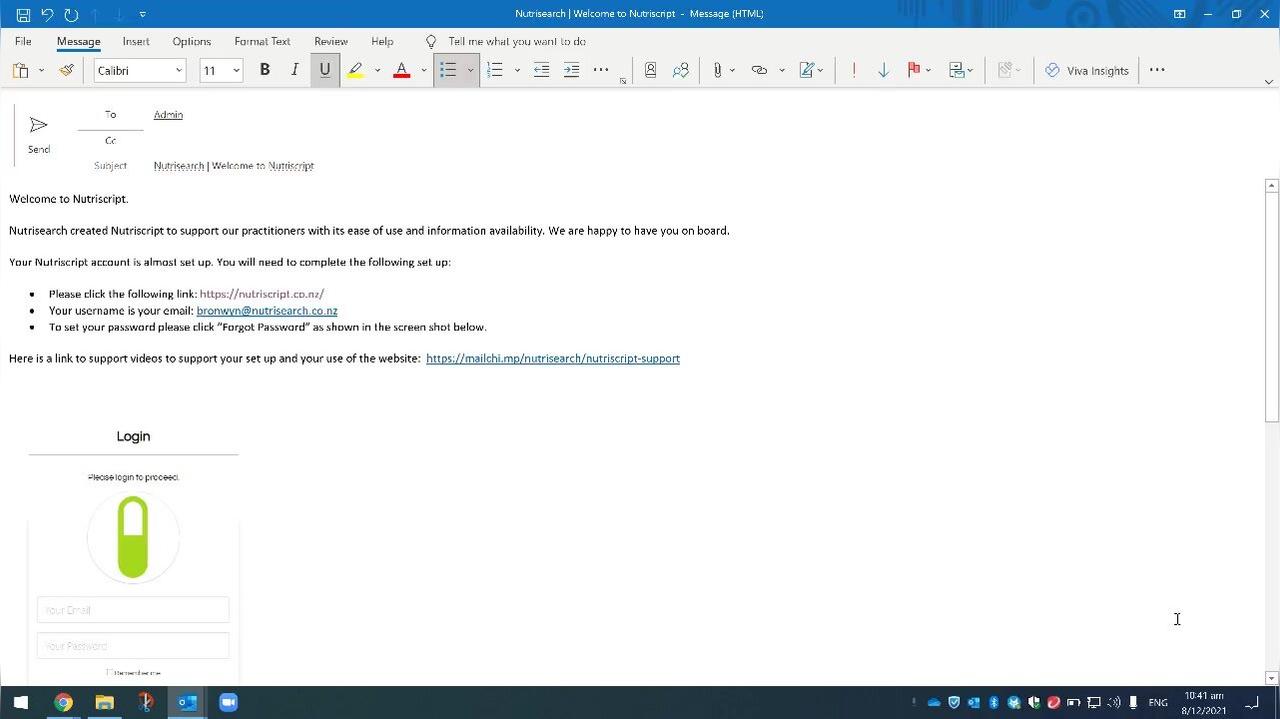This screenshot has height=719, width=1280.
Task: Click the Cc button
Action: 110,141
